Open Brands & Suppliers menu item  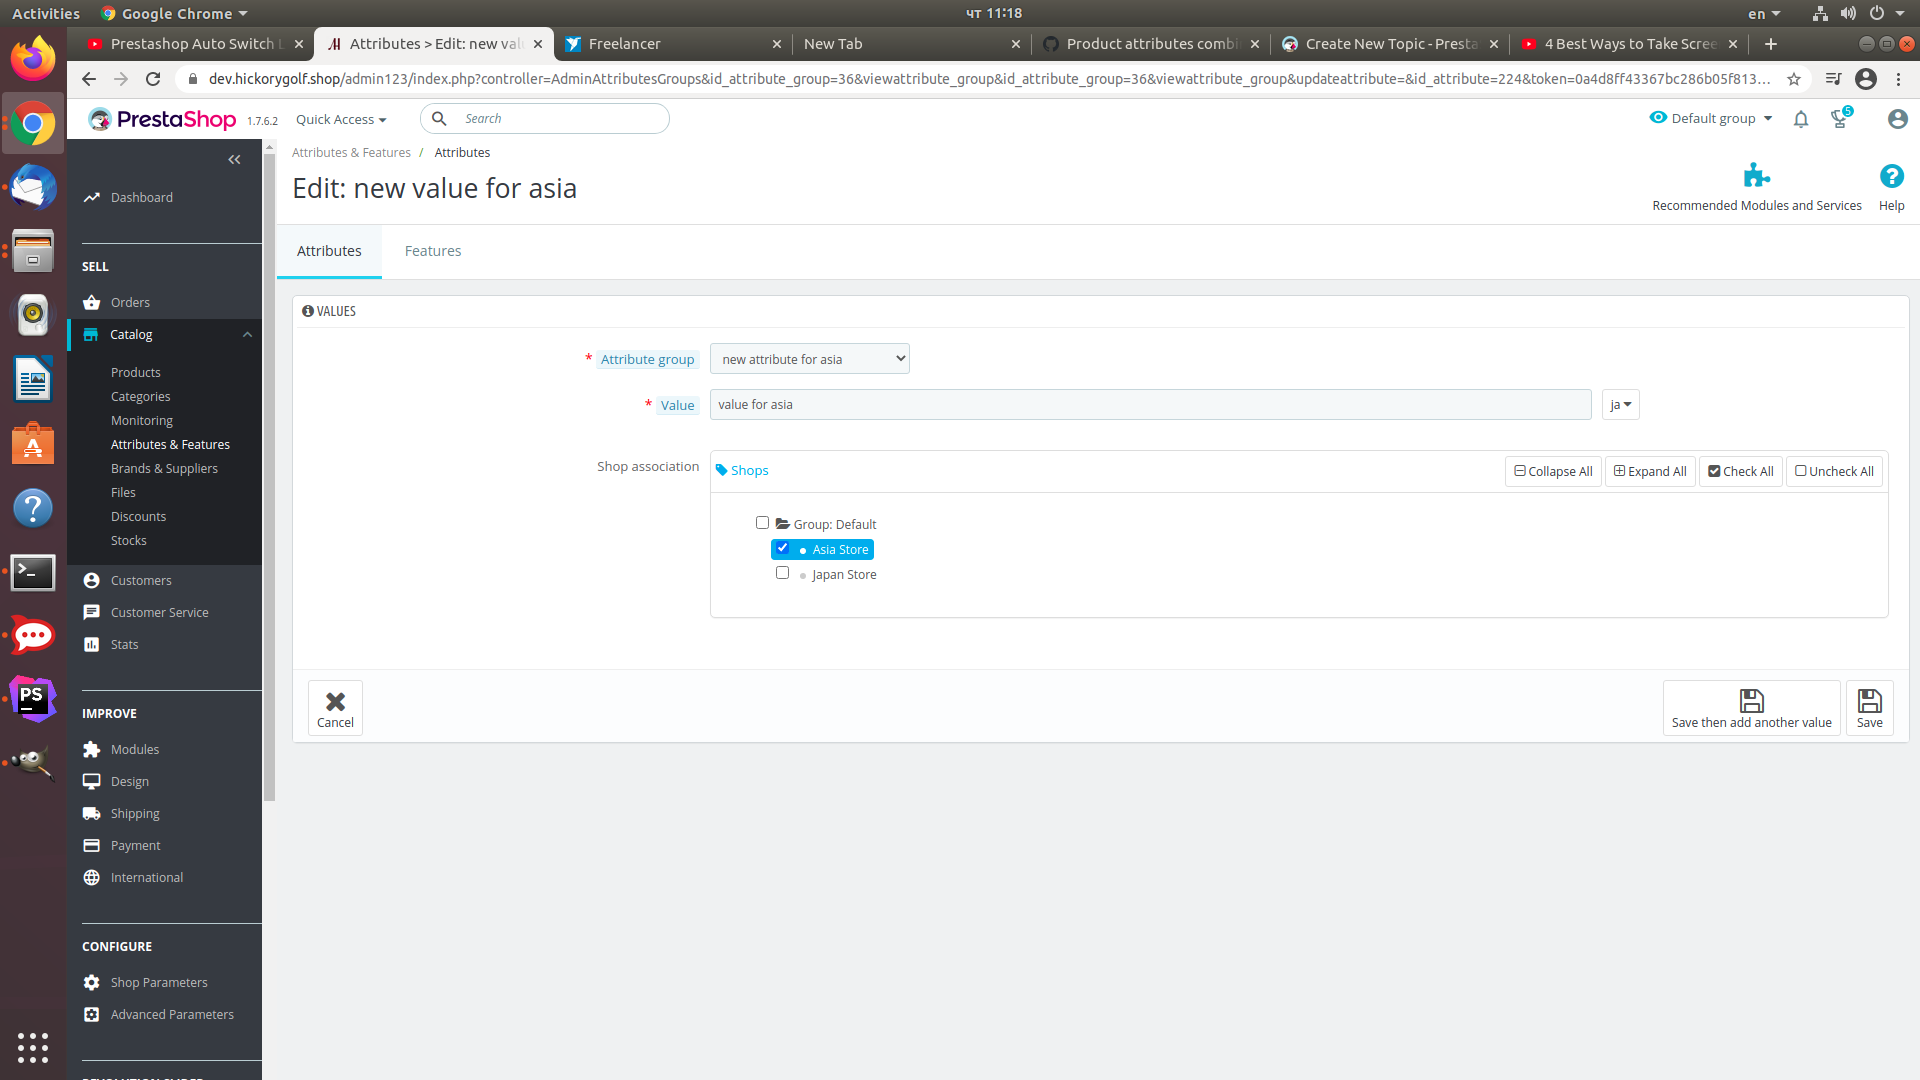click(x=164, y=469)
